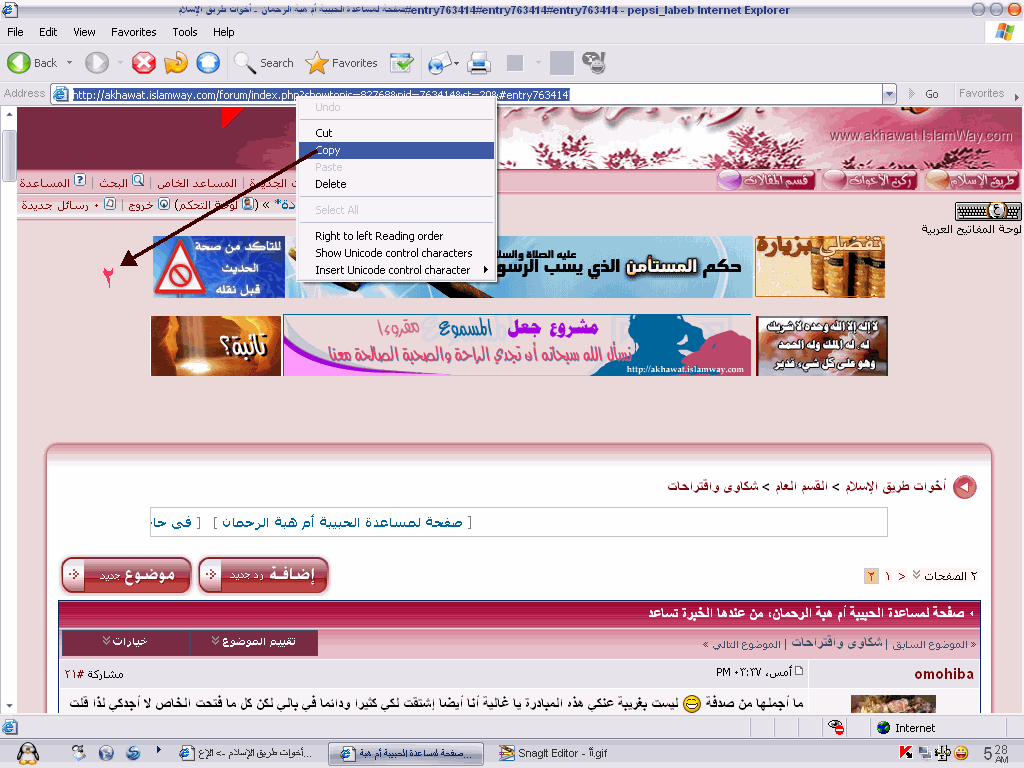Click the شكاوى واقتراحات breadcrumb link
The width and height of the screenshot is (1024, 768).
tap(713, 486)
